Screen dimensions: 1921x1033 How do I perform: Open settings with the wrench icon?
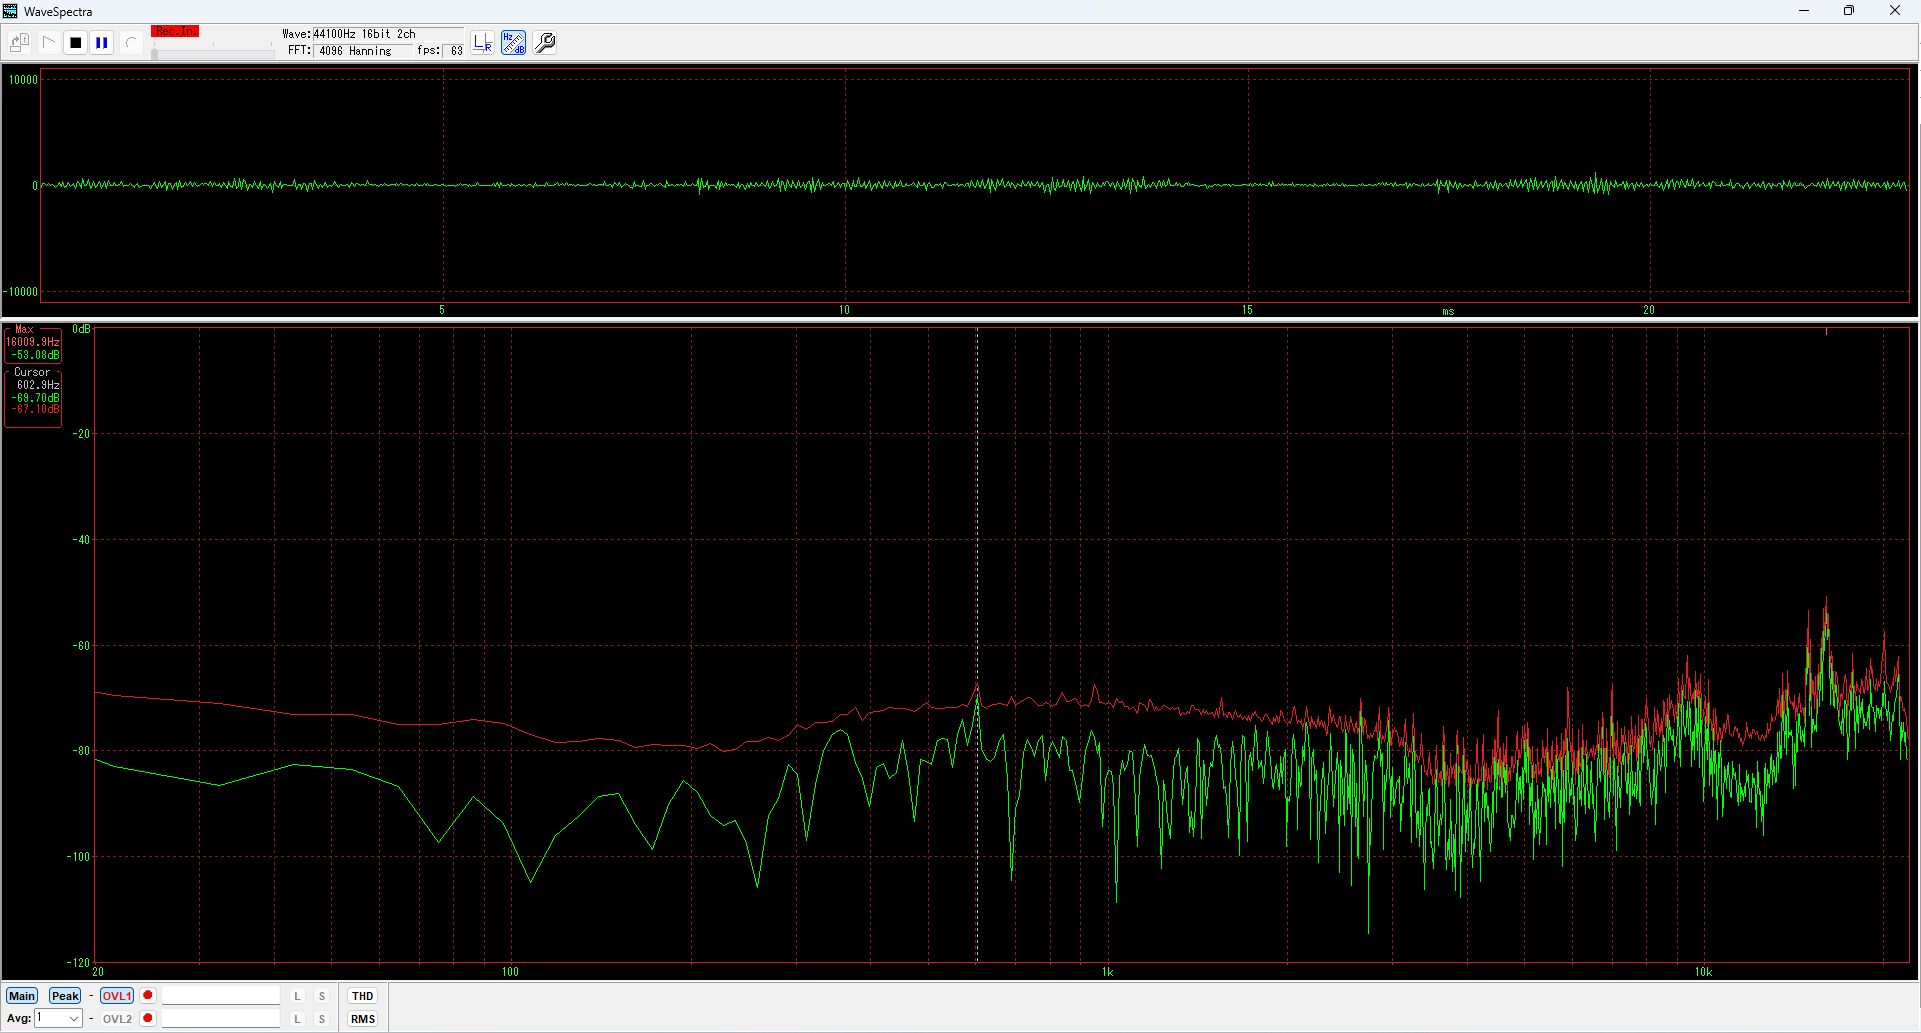click(x=546, y=43)
